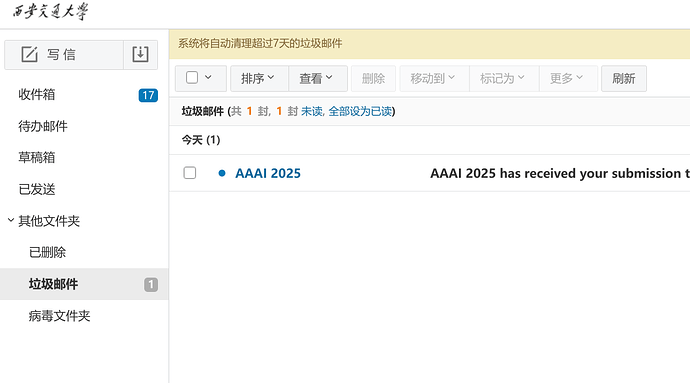Open the 草稿箱 drafts folder
The height and width of the screenshot is (383, 690).
pos(37,158)
